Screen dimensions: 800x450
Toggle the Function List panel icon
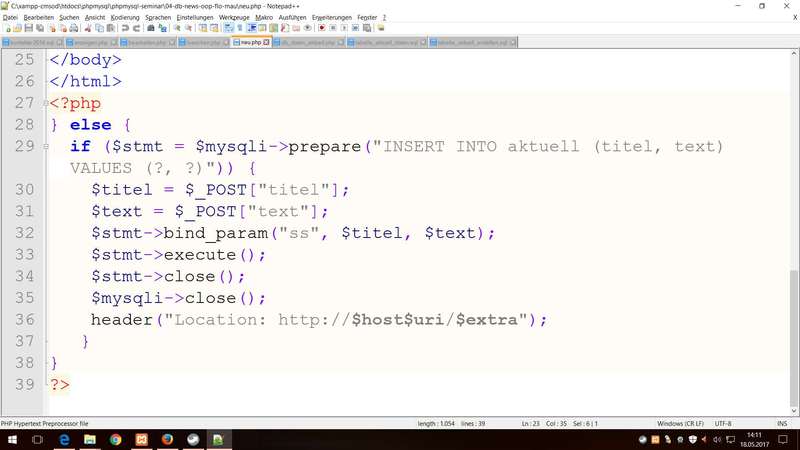pos(285,28)
